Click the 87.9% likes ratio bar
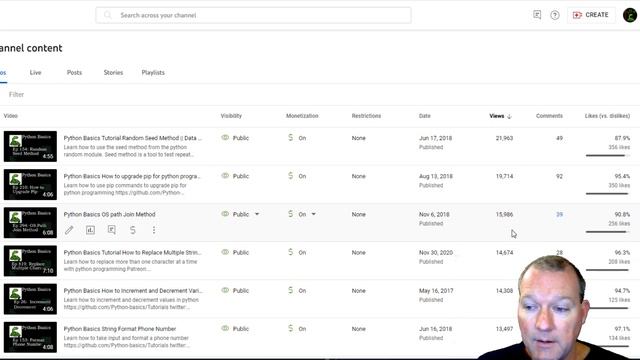The width and height of the screenshot is (640, 360). pos(607,156)
